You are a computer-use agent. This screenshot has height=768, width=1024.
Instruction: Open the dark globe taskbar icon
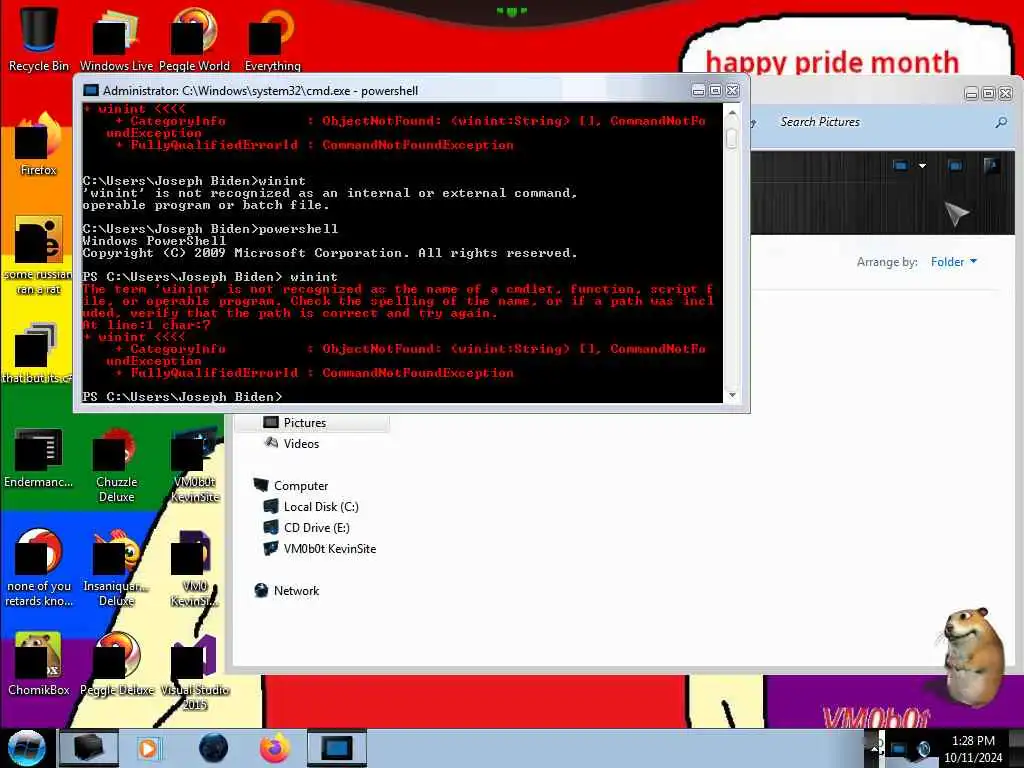coord(214,748)
